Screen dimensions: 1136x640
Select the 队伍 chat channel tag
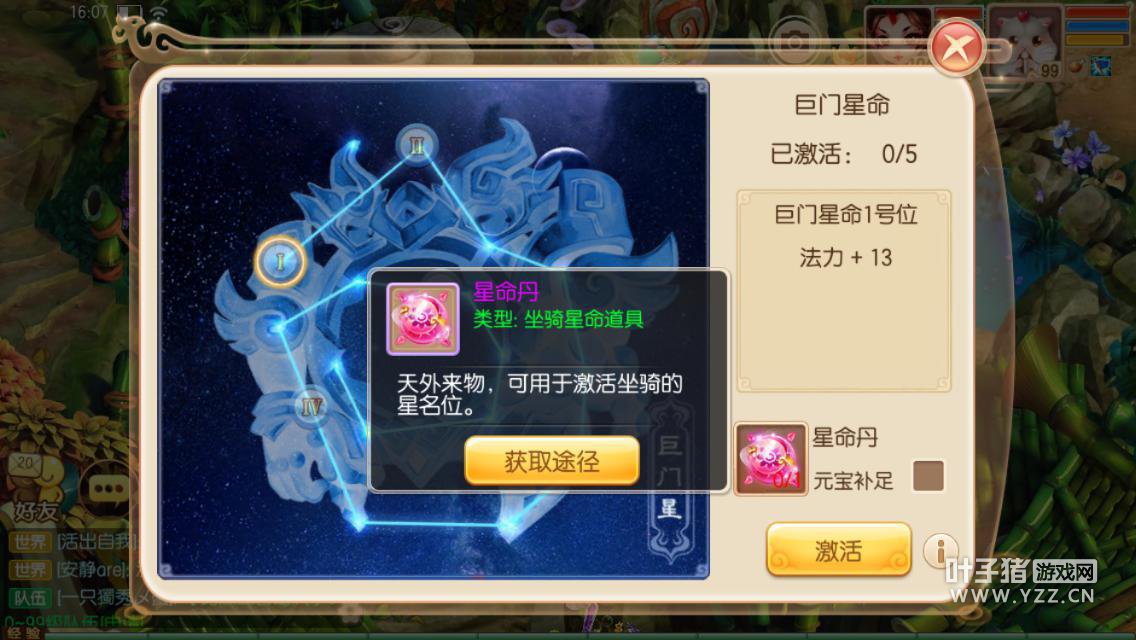pyautogui.click(x=30, y=598)
